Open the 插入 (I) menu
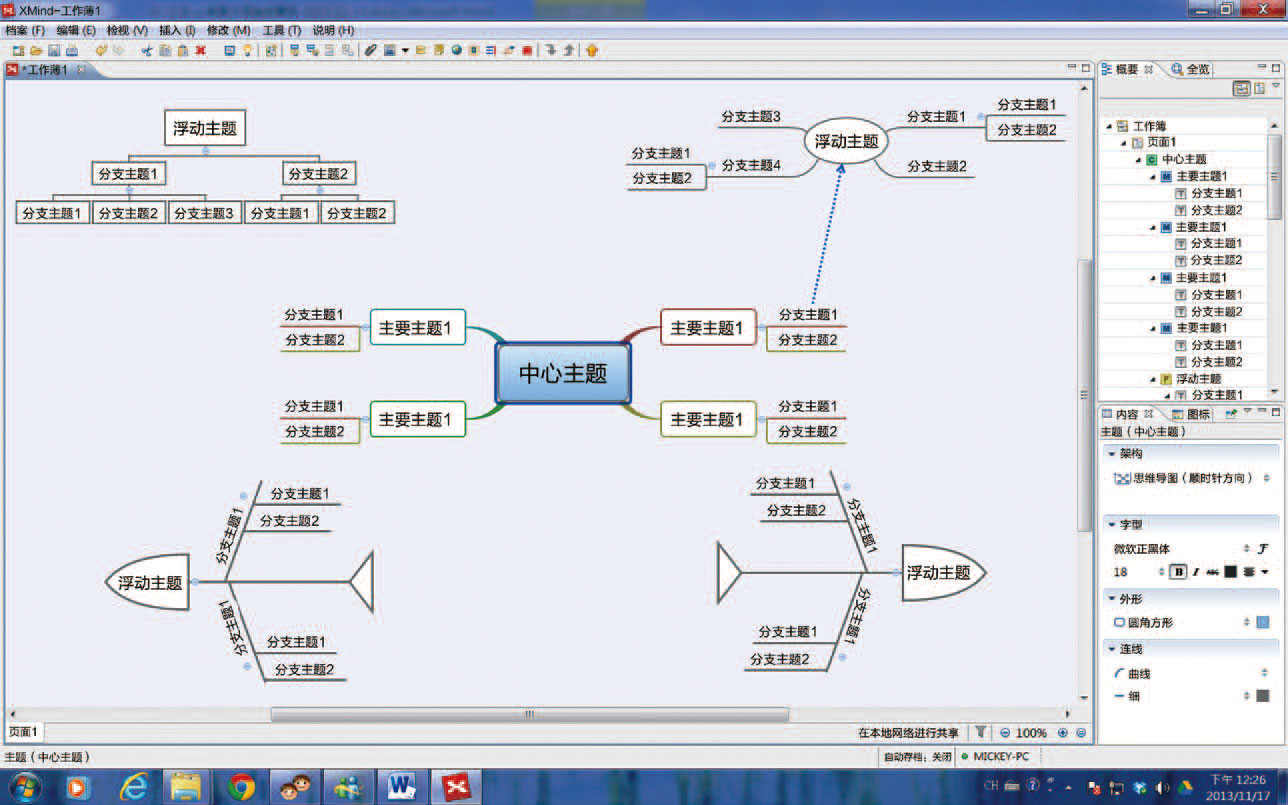Screen dimensions: 1288x805 (x=177, y=31)
